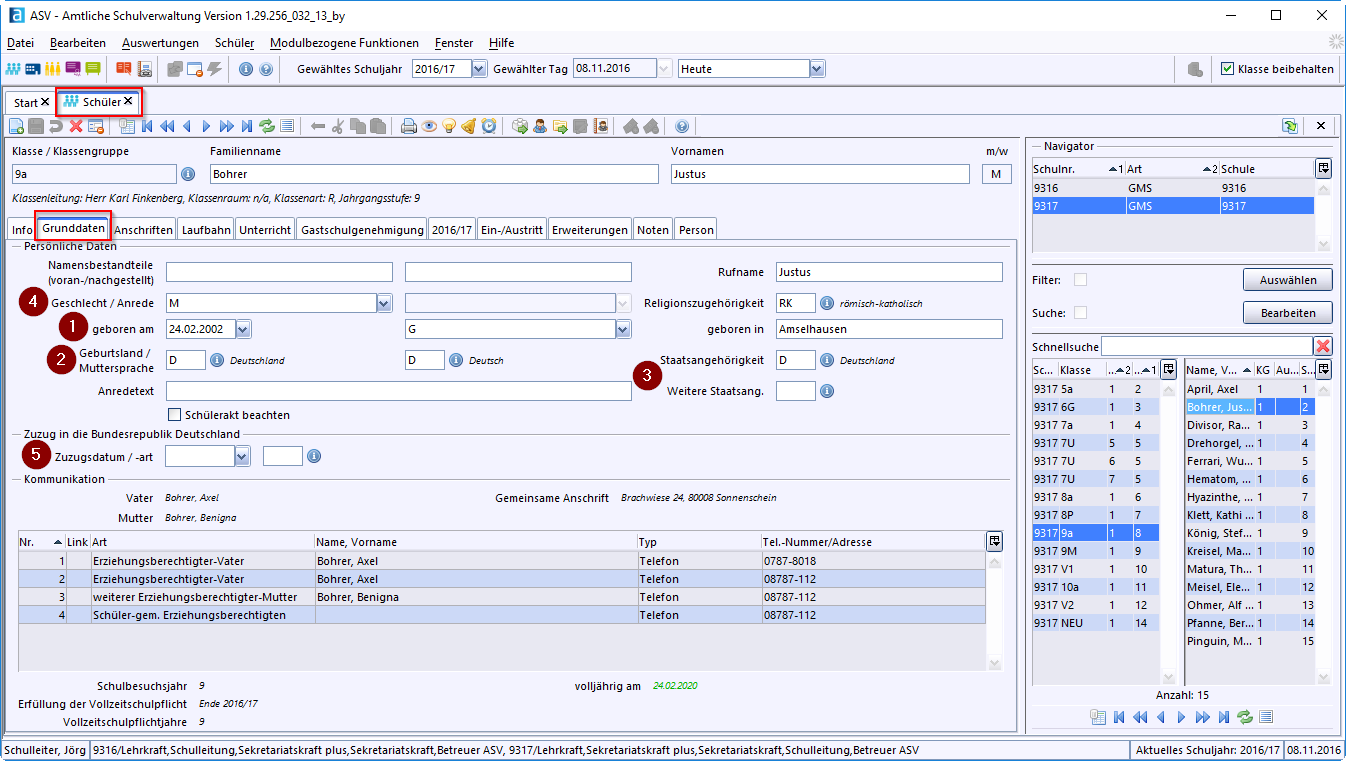1346x761 pixels.
Task: Jump to last record arrow icon
Action: click(x=246, y=126)
